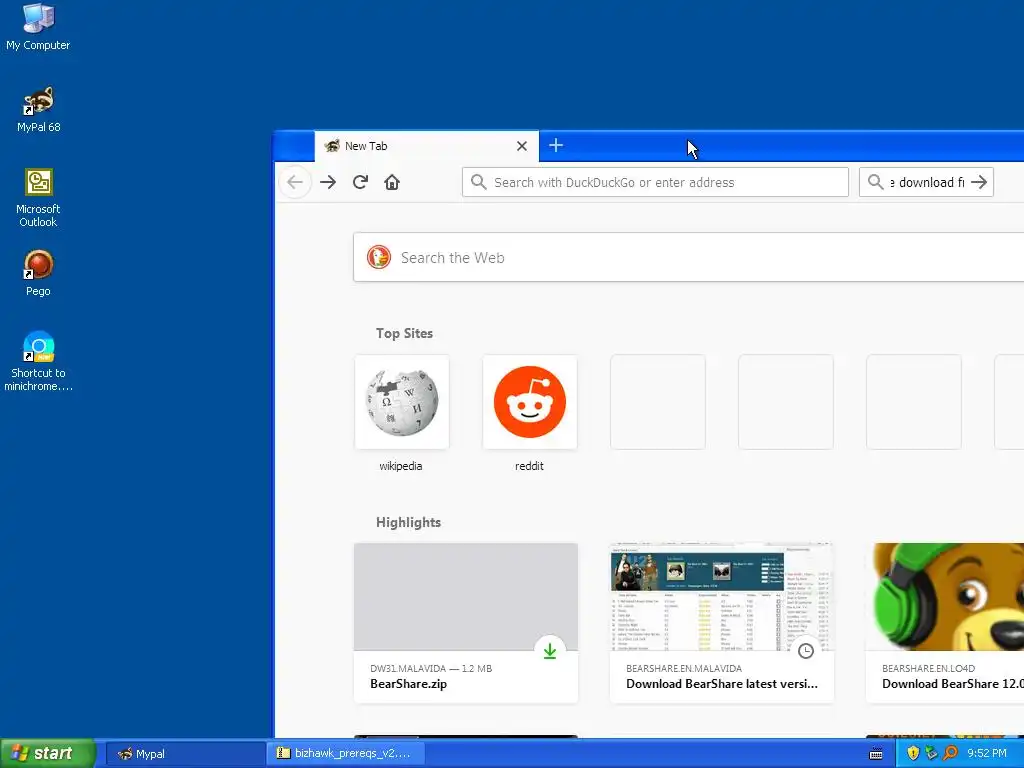Click the green download arrow on BearShare.zip
The height and width of the screenshot is (768, 1024).
pos(550,651)
